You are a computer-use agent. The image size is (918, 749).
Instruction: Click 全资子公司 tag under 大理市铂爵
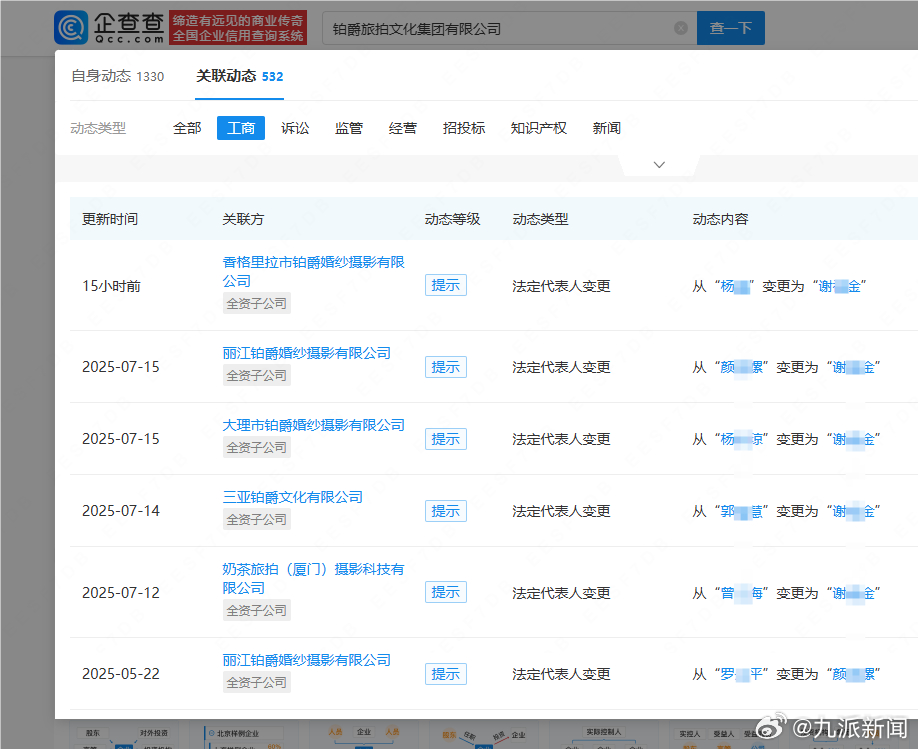(x=256, y=447)
